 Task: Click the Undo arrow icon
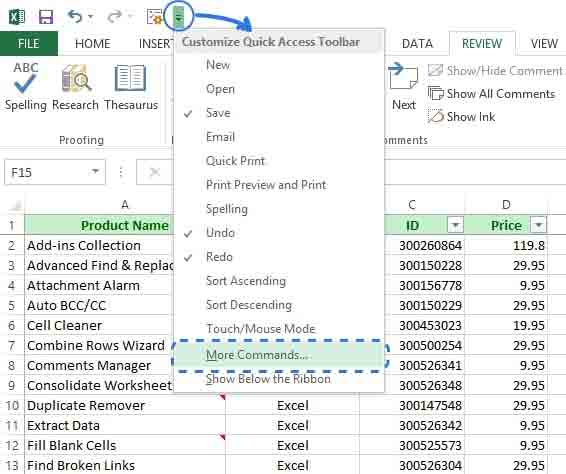click(75, 16)
